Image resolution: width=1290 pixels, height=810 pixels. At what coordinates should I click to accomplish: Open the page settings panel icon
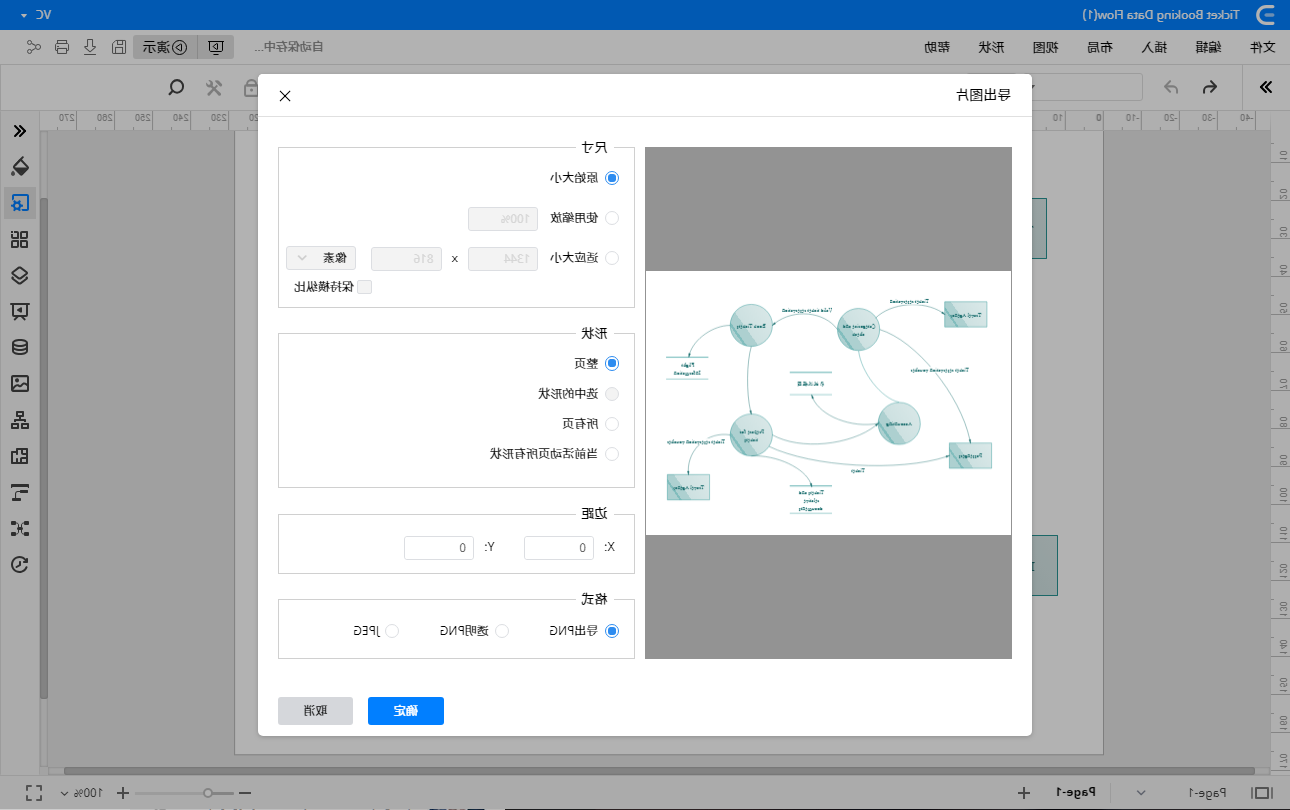coord(19,203)
